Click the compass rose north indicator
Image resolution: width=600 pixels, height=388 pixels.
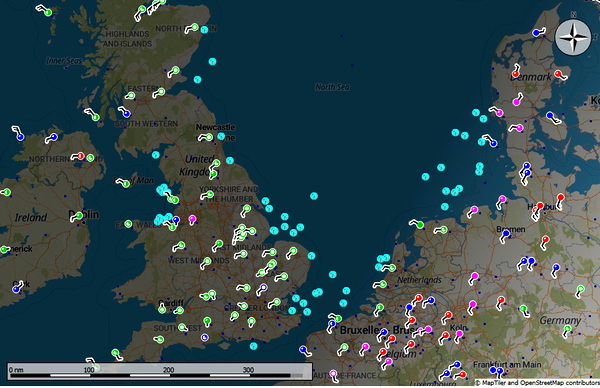tap(573, 37)
